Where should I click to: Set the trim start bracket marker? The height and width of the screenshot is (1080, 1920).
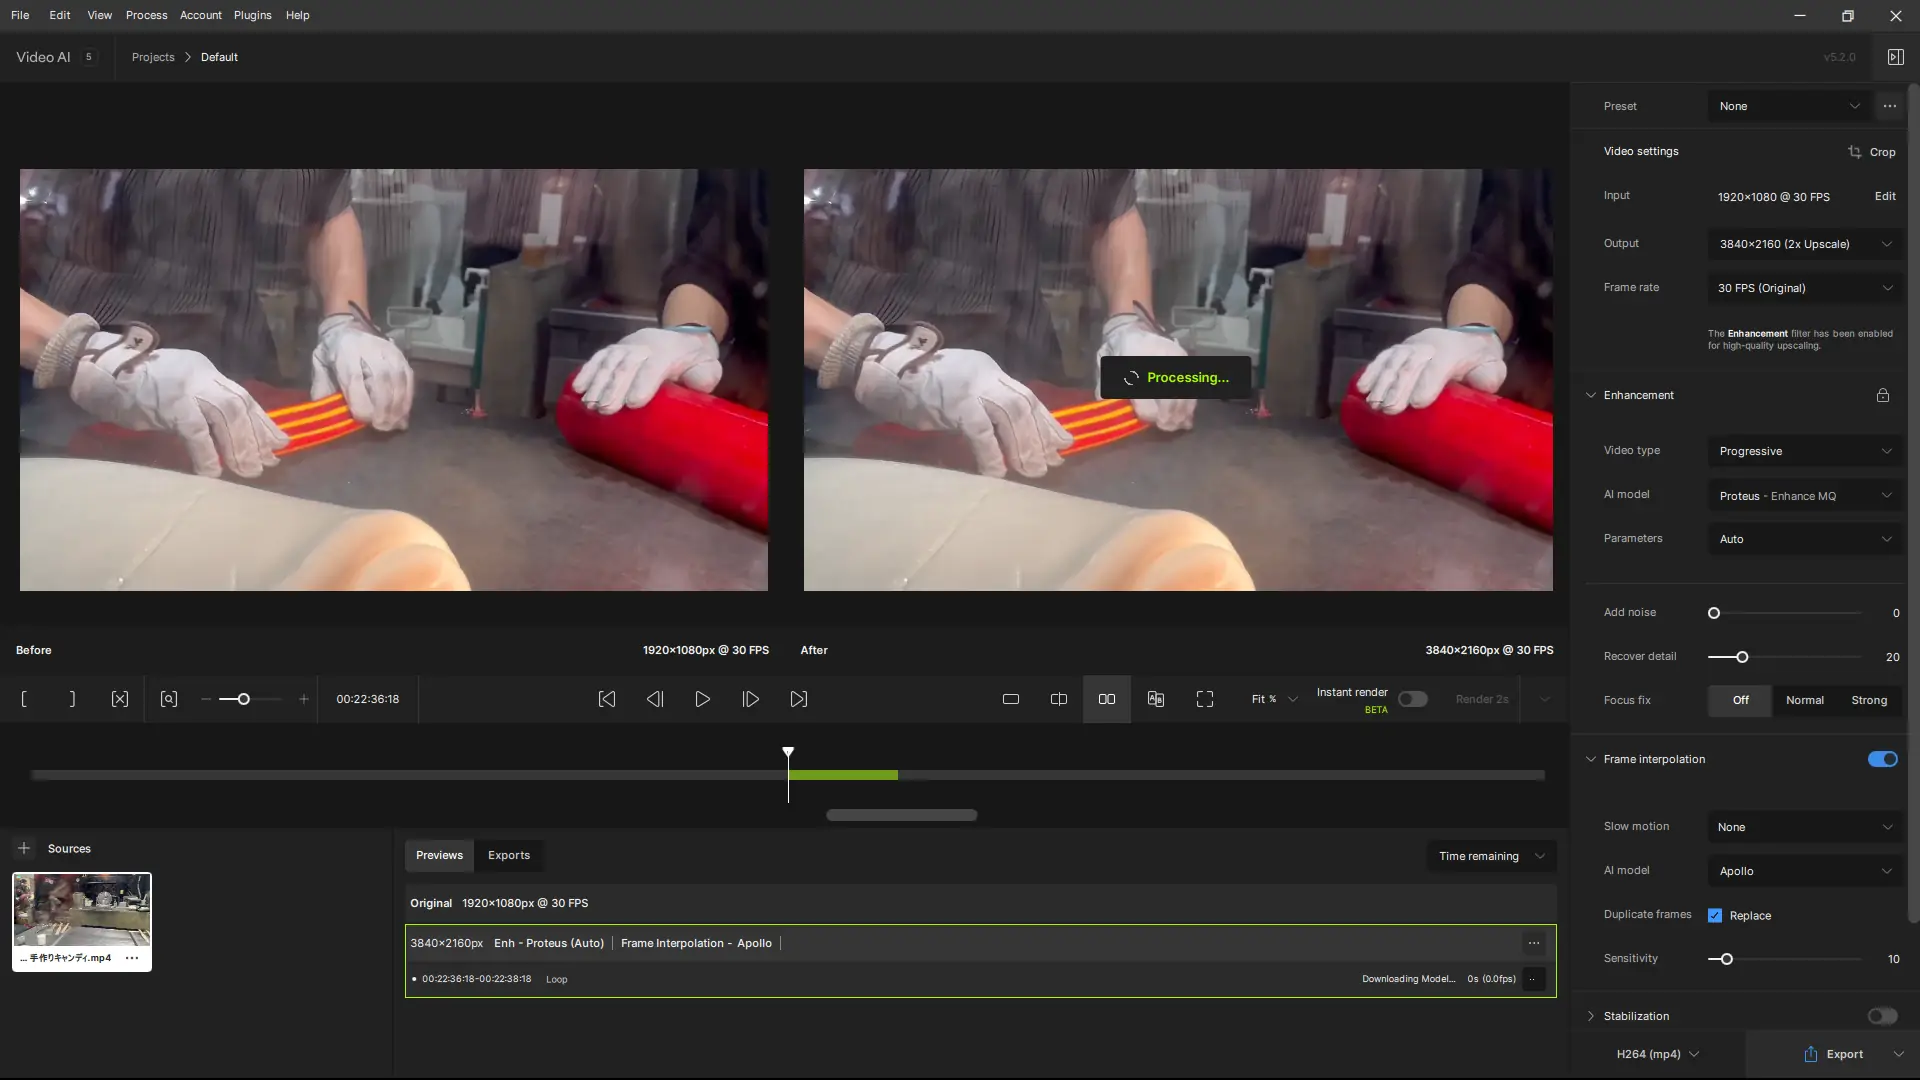click(24, 699)
